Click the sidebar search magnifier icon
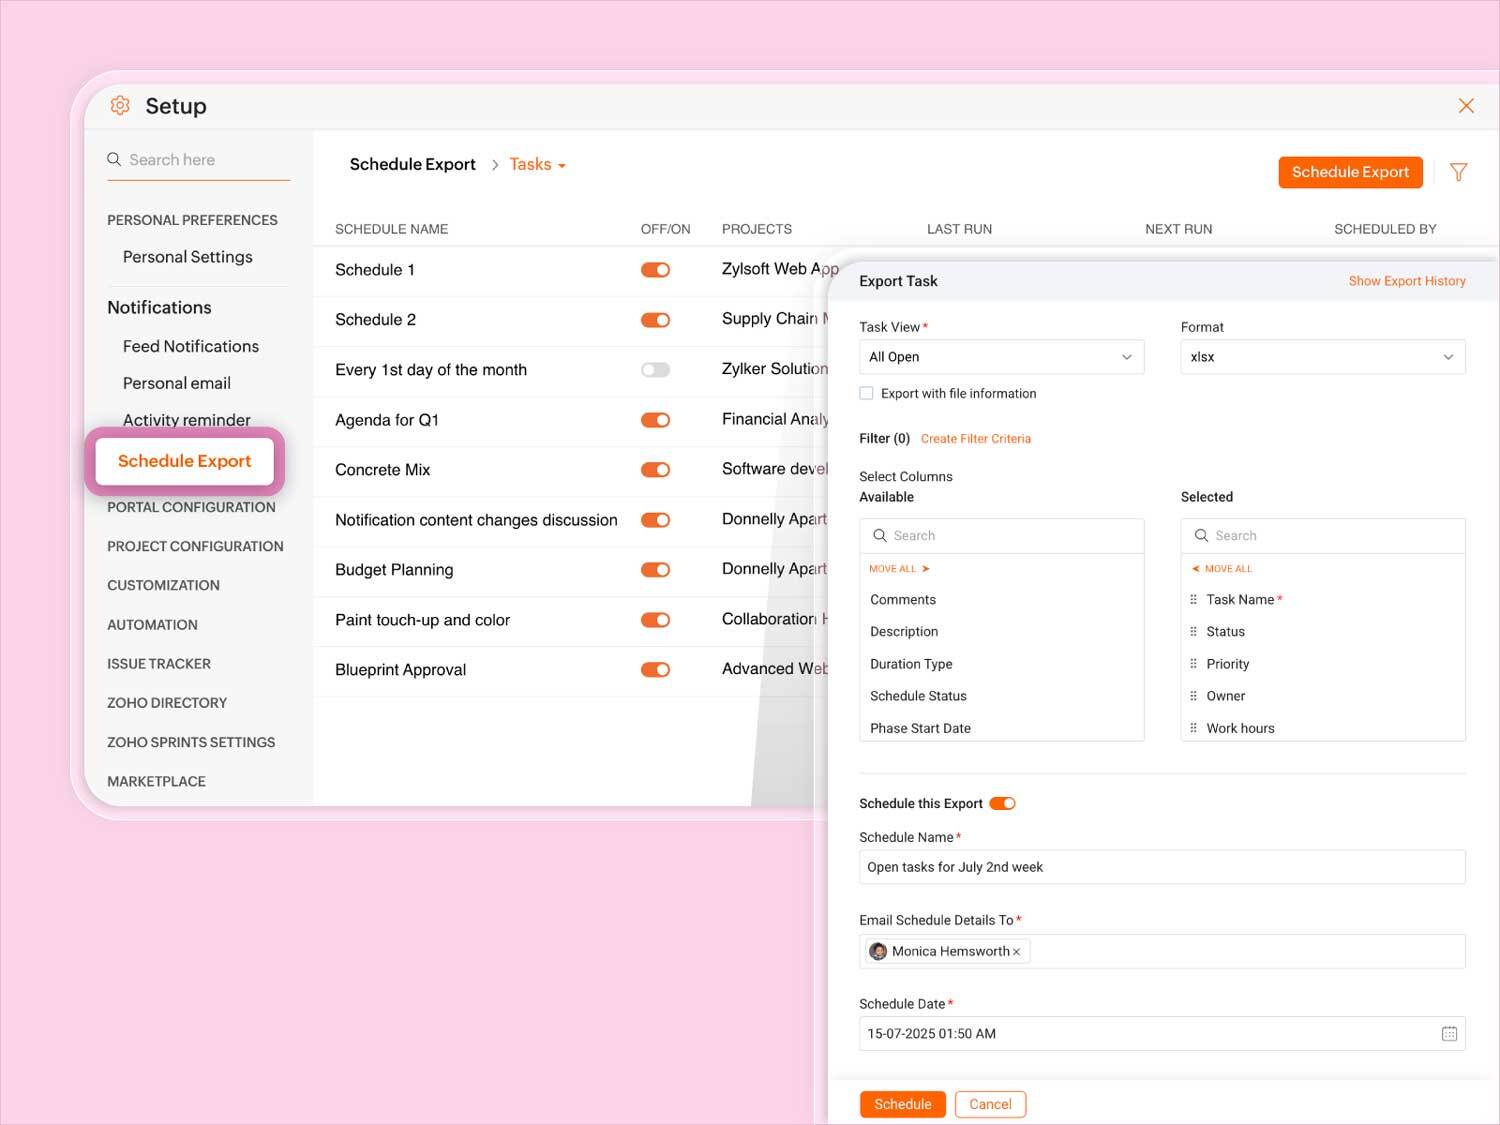Viewport: 1500px width, 1125px height. tap(114, 159)
